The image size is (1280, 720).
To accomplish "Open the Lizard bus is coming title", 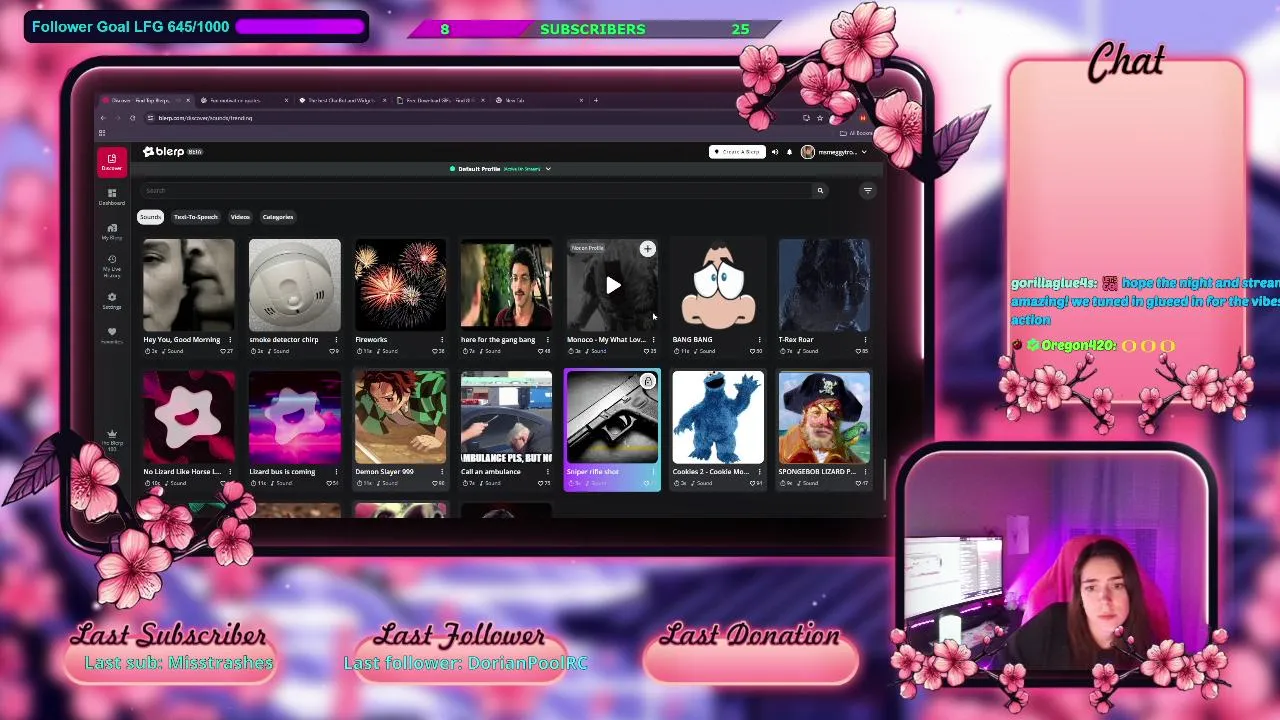I will coord(282,472).
